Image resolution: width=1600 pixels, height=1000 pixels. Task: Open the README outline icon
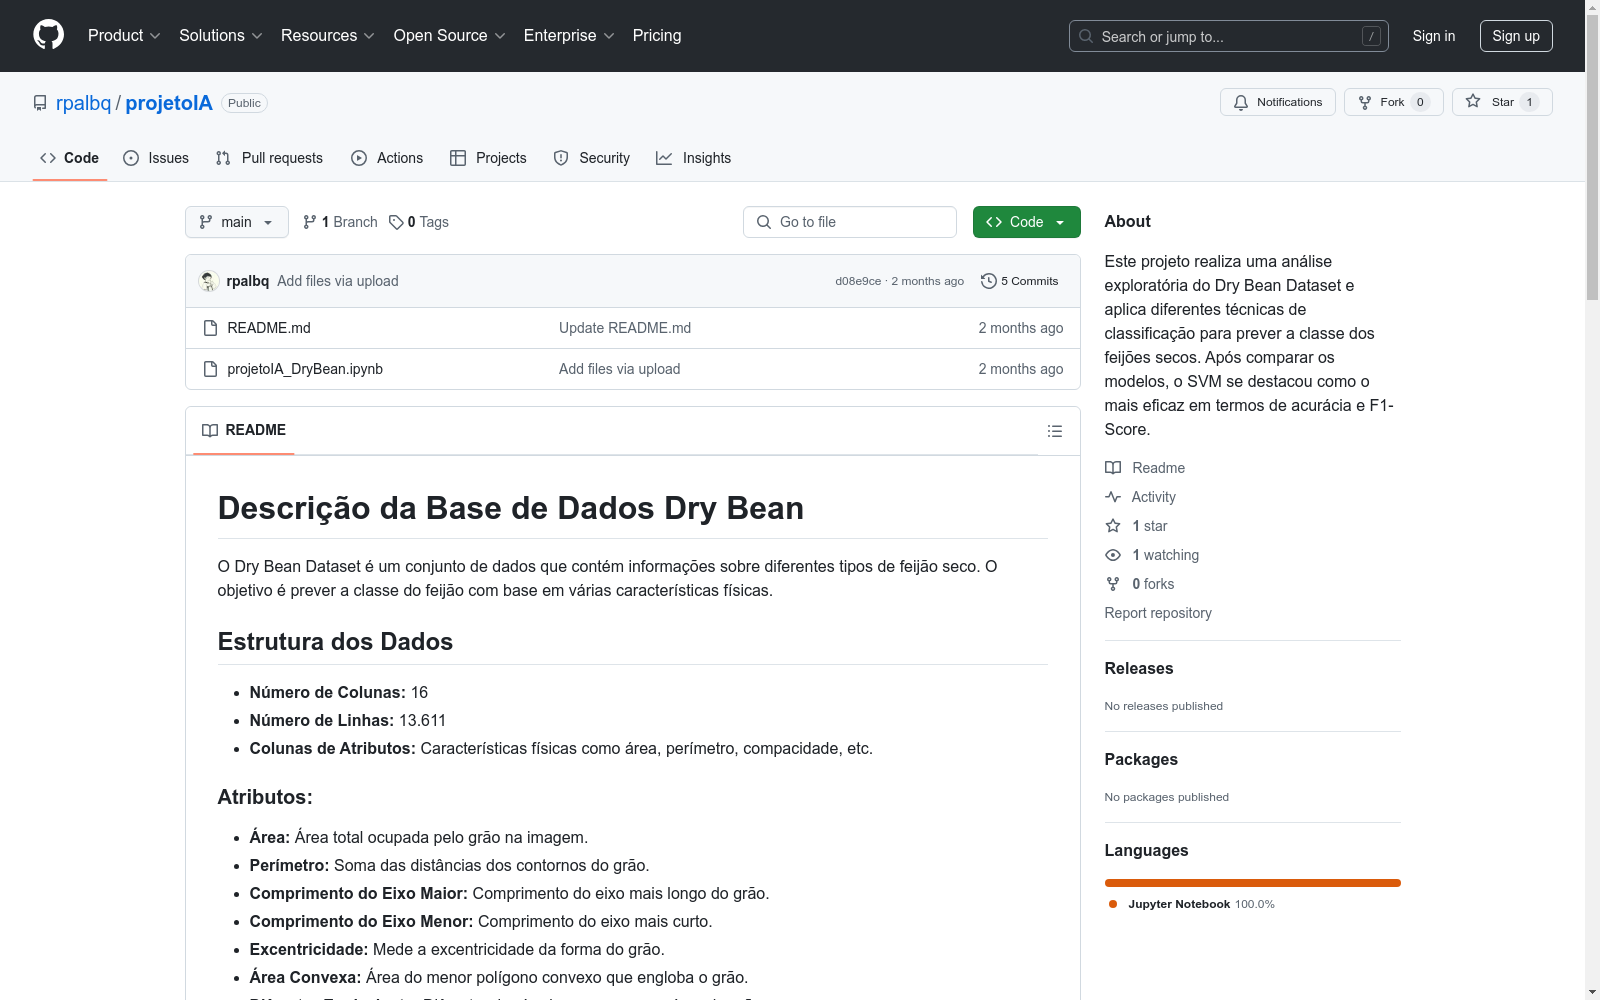(x=1054, y=431)
